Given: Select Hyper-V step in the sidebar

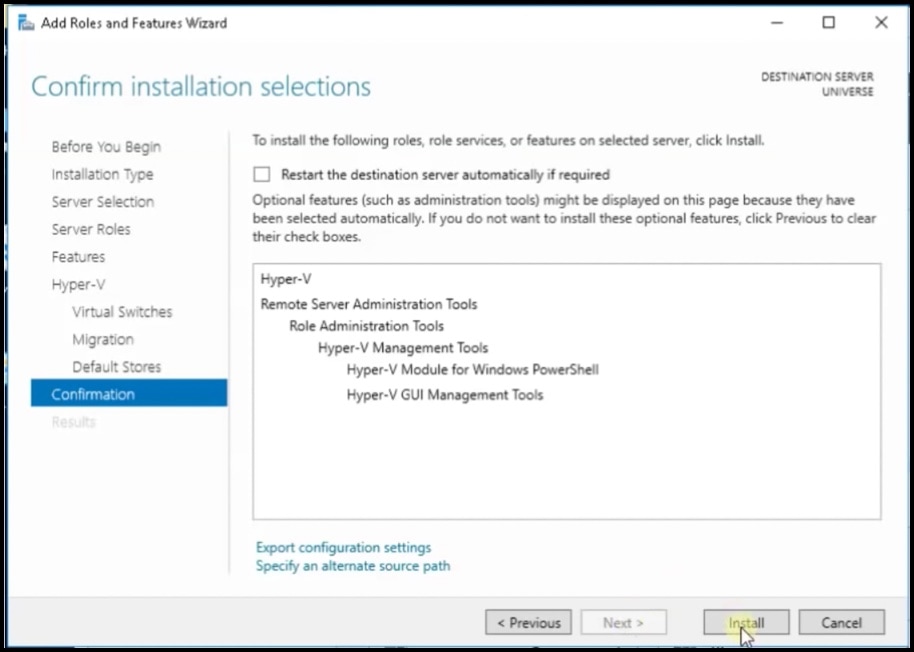Looking at the screenshot, I should pos(78,284).
